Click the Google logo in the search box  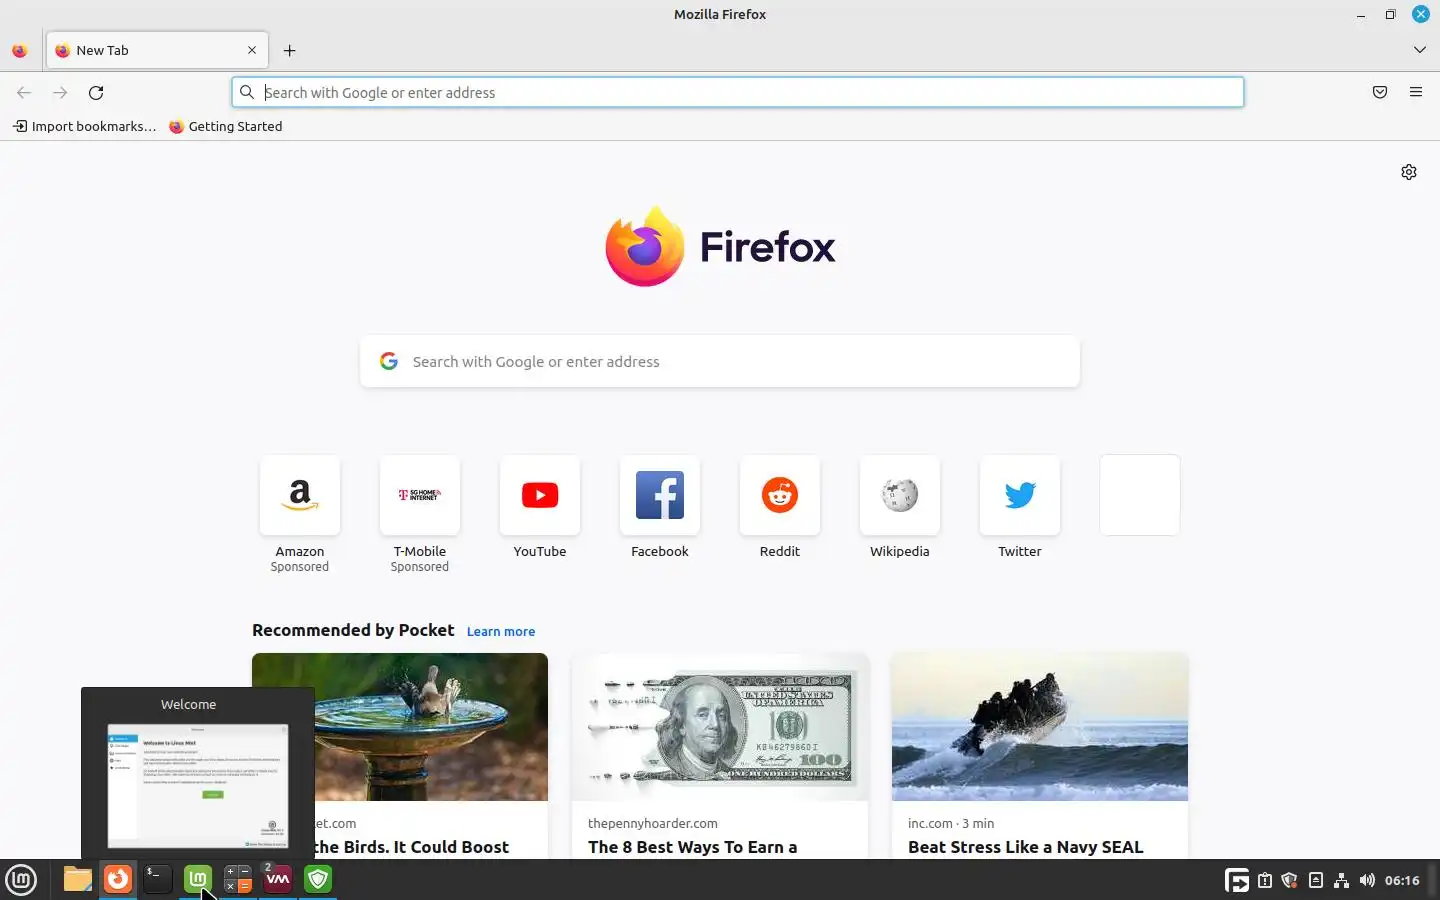point(389,362)
